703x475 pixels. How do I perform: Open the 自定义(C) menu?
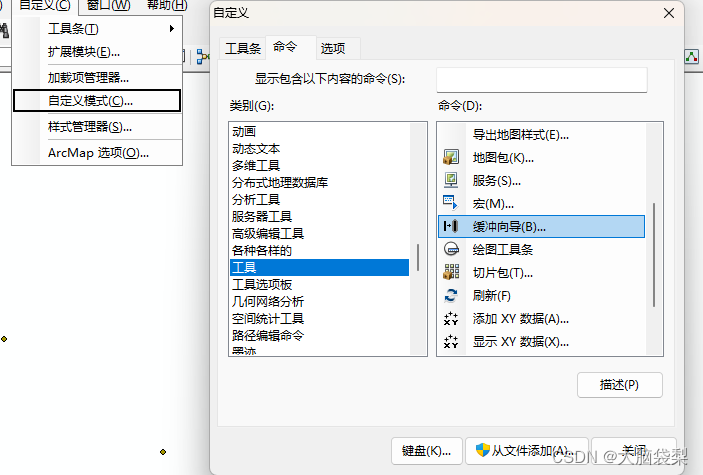[x=45, y=6]
